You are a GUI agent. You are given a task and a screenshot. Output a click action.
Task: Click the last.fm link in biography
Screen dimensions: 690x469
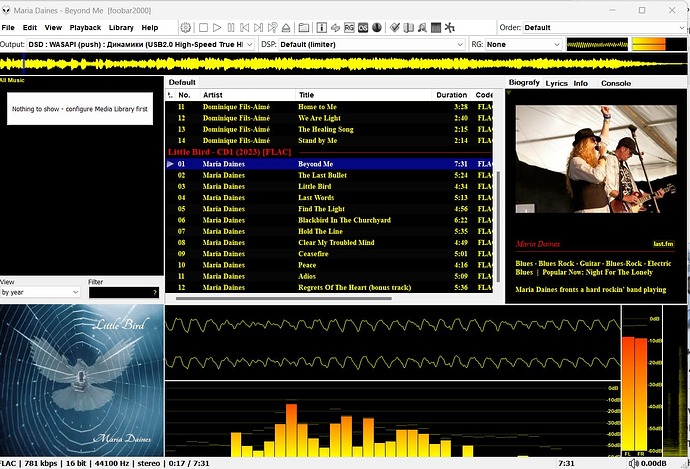click(664, 244)
